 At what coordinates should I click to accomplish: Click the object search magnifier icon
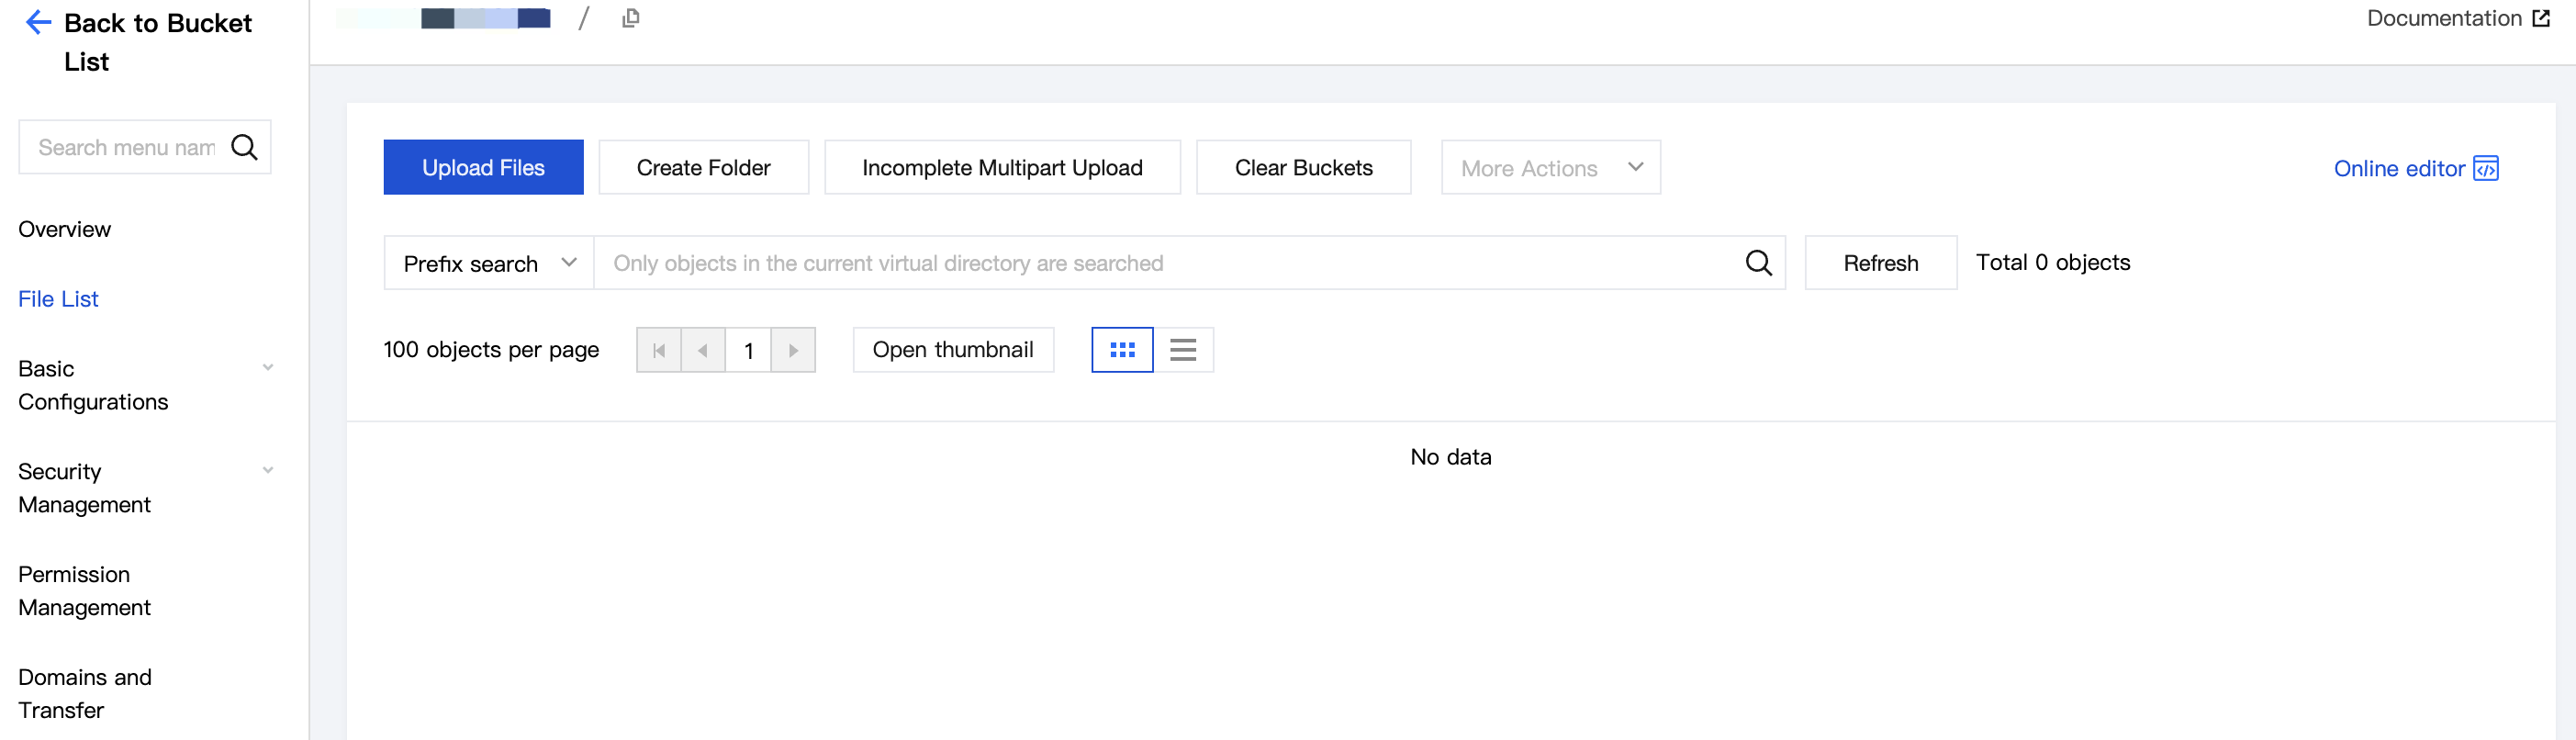click(x=1758, y=263)
